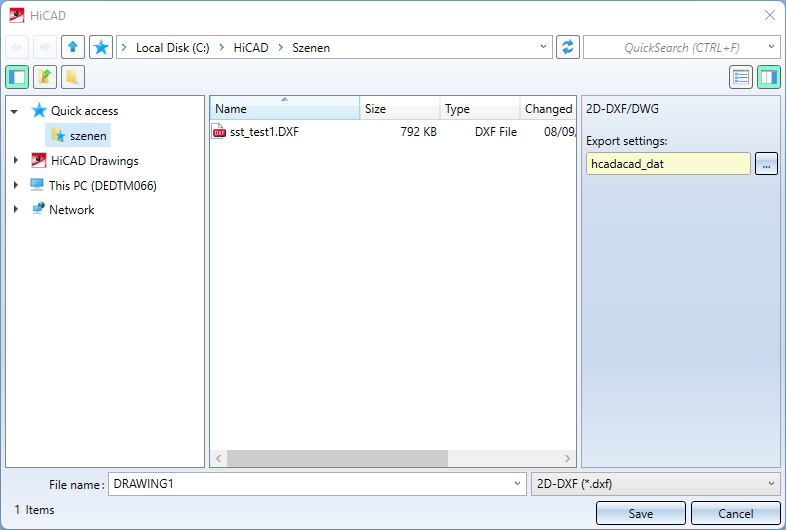Browse export settings with ellipsis button
786x530 pixels.
click(766, 164)
